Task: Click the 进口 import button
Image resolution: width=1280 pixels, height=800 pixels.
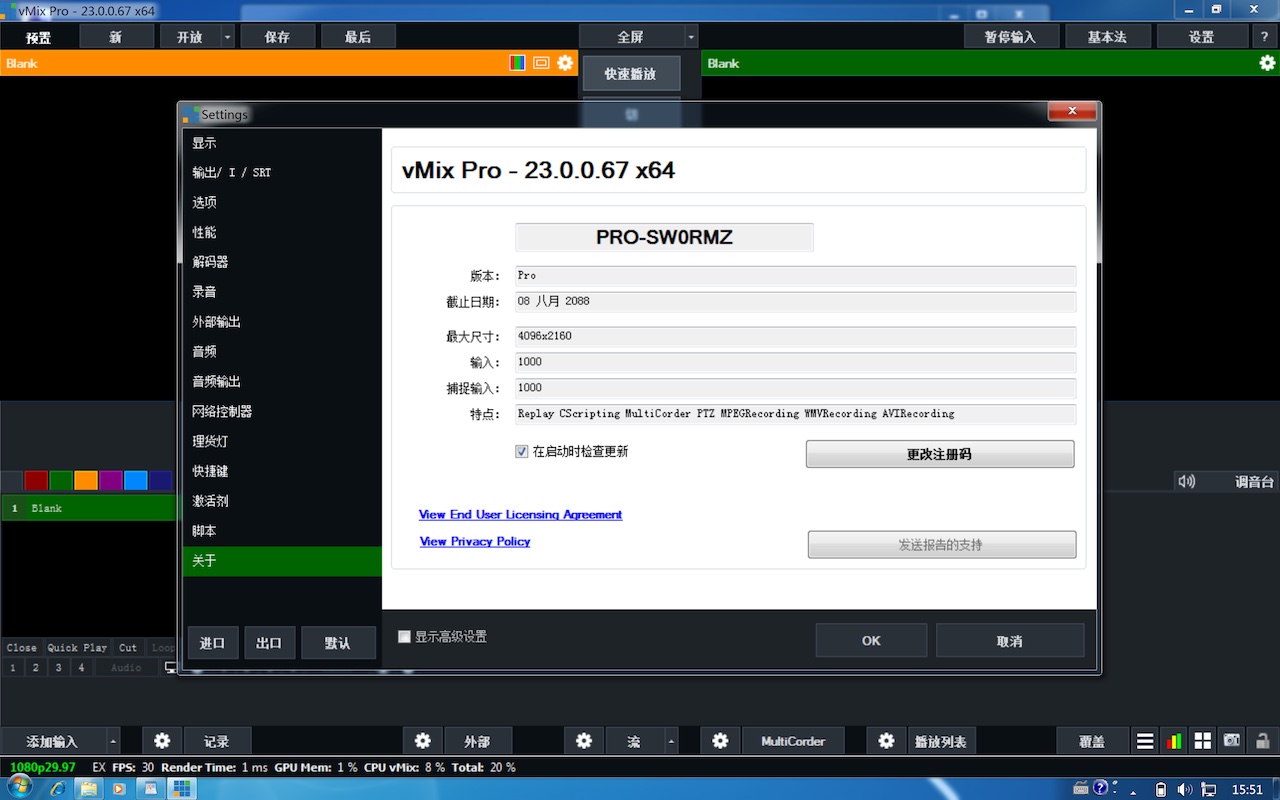Action: 213,643
